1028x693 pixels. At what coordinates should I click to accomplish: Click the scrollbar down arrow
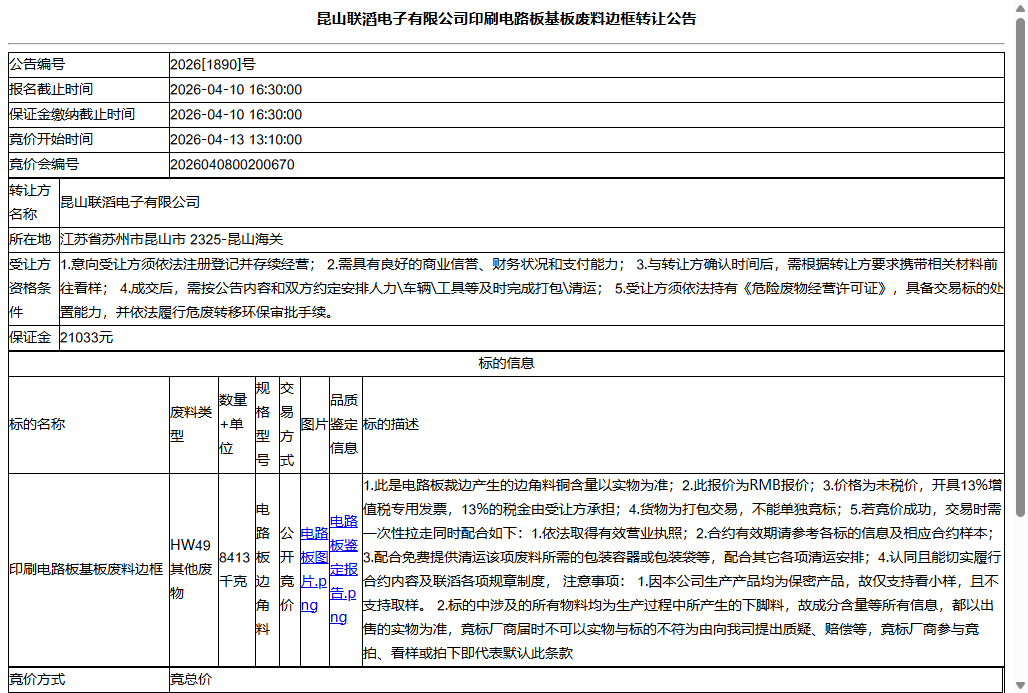tap(1020, 686)
